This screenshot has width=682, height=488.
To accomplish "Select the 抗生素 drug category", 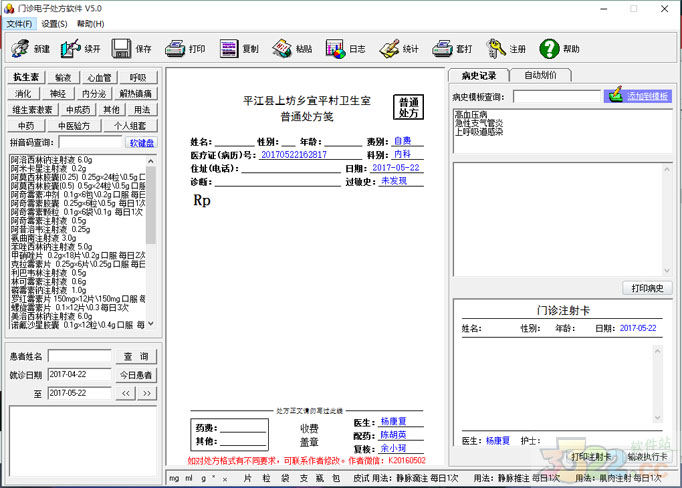I will [26, 77].
